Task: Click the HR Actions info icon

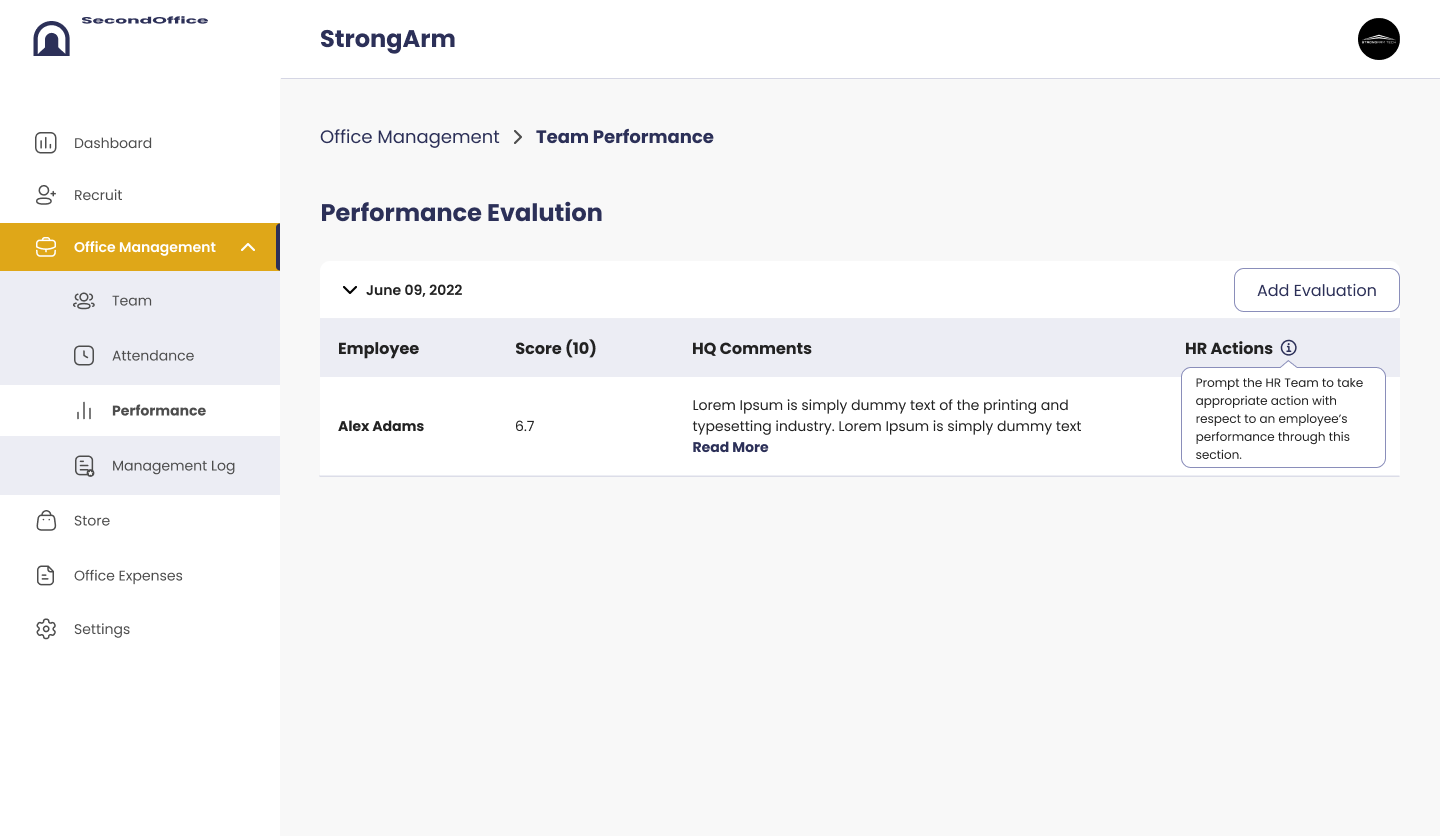Action: pos(1289,348)
